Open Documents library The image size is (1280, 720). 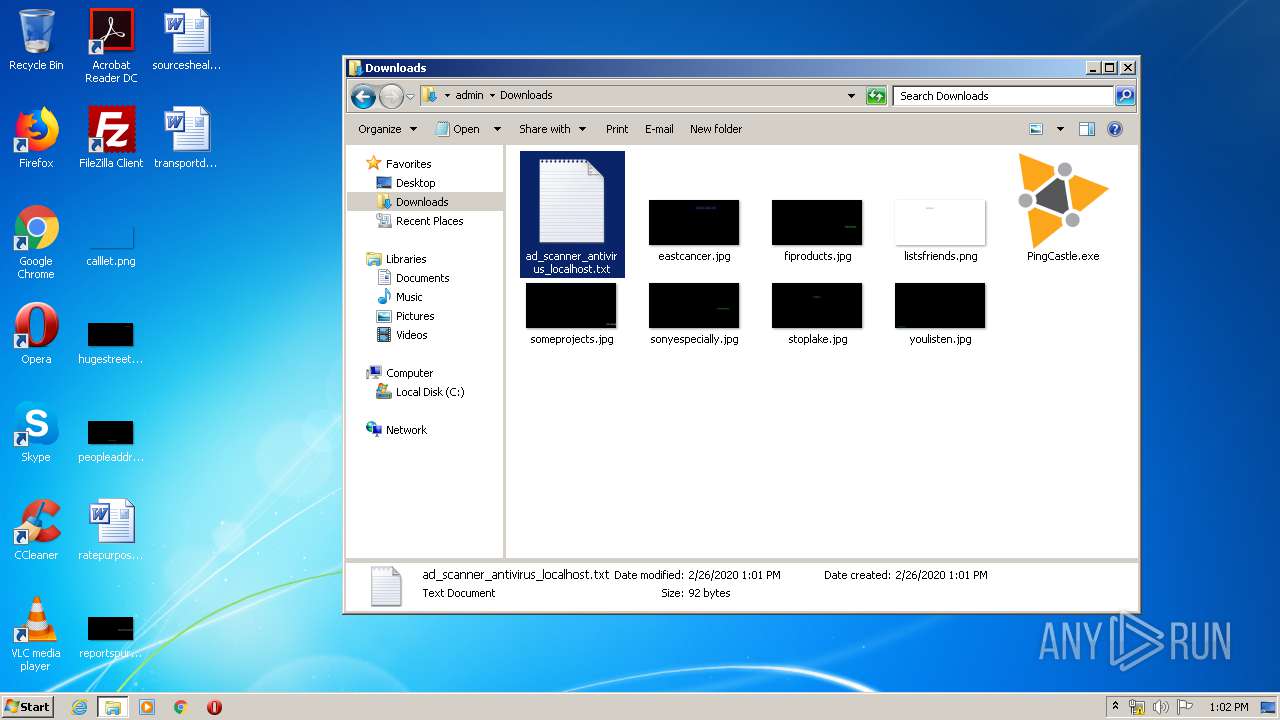tap(422, 278)
